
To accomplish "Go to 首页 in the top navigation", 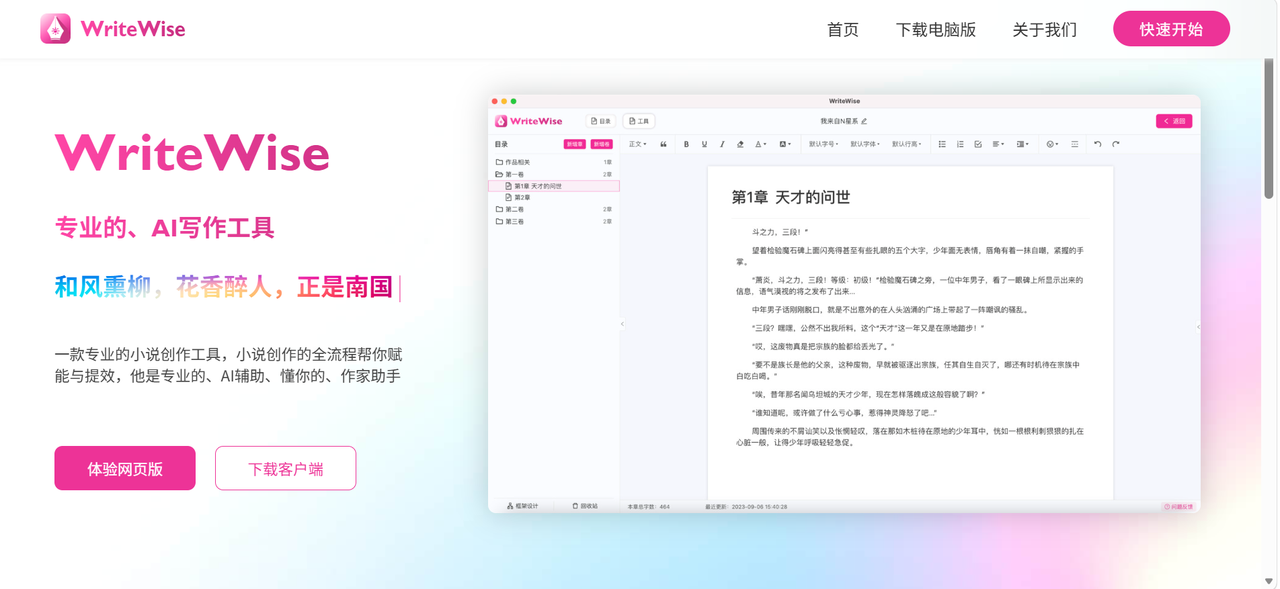I will [843, 30].
